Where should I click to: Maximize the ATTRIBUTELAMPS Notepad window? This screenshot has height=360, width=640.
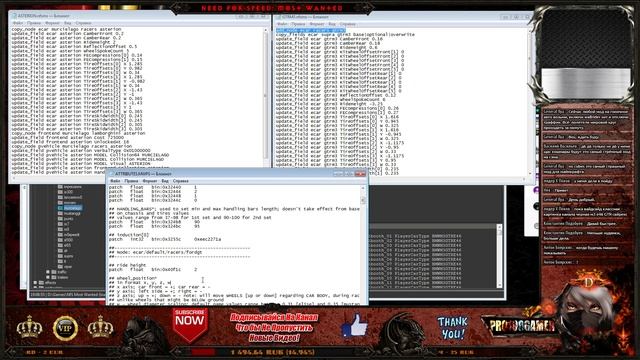[349, 173]
